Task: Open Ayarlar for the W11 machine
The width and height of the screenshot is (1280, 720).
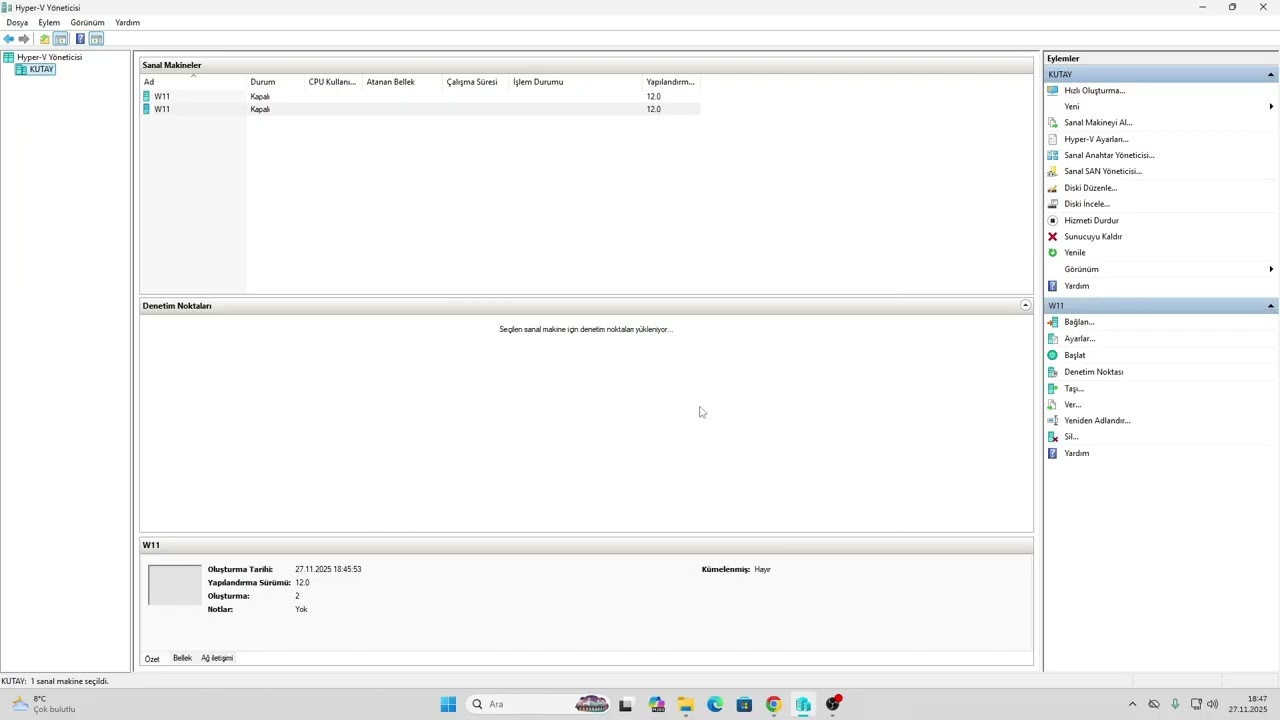Action: (1079, 339)
